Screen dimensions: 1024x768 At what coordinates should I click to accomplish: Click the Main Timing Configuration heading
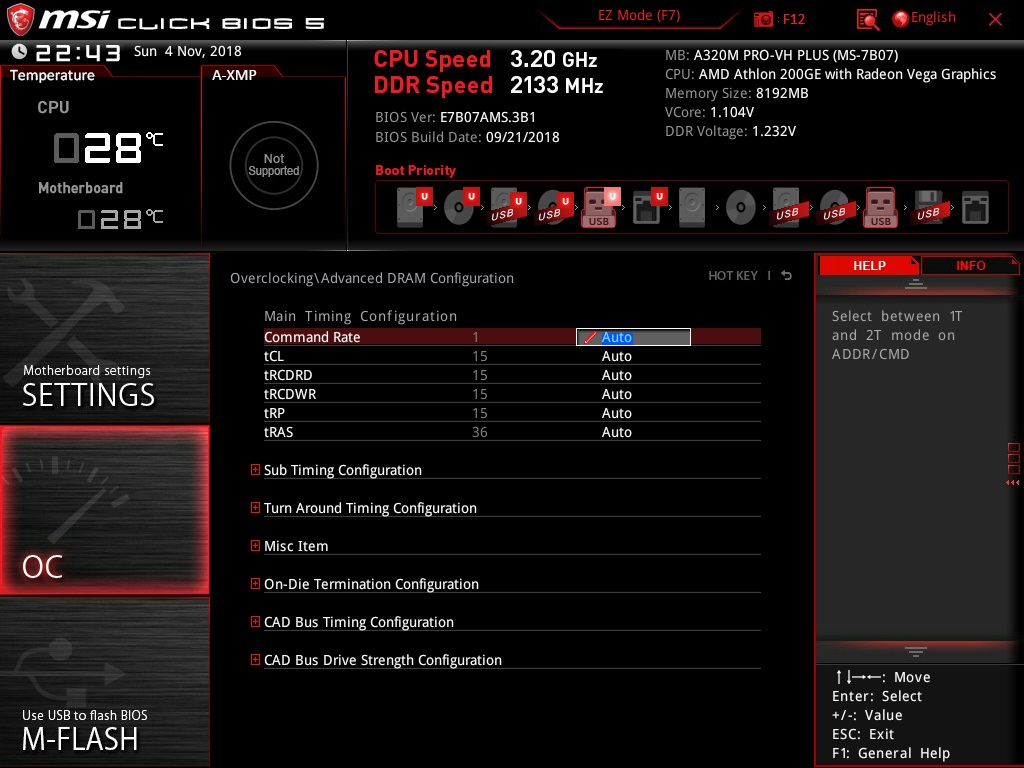pos(360,316)
